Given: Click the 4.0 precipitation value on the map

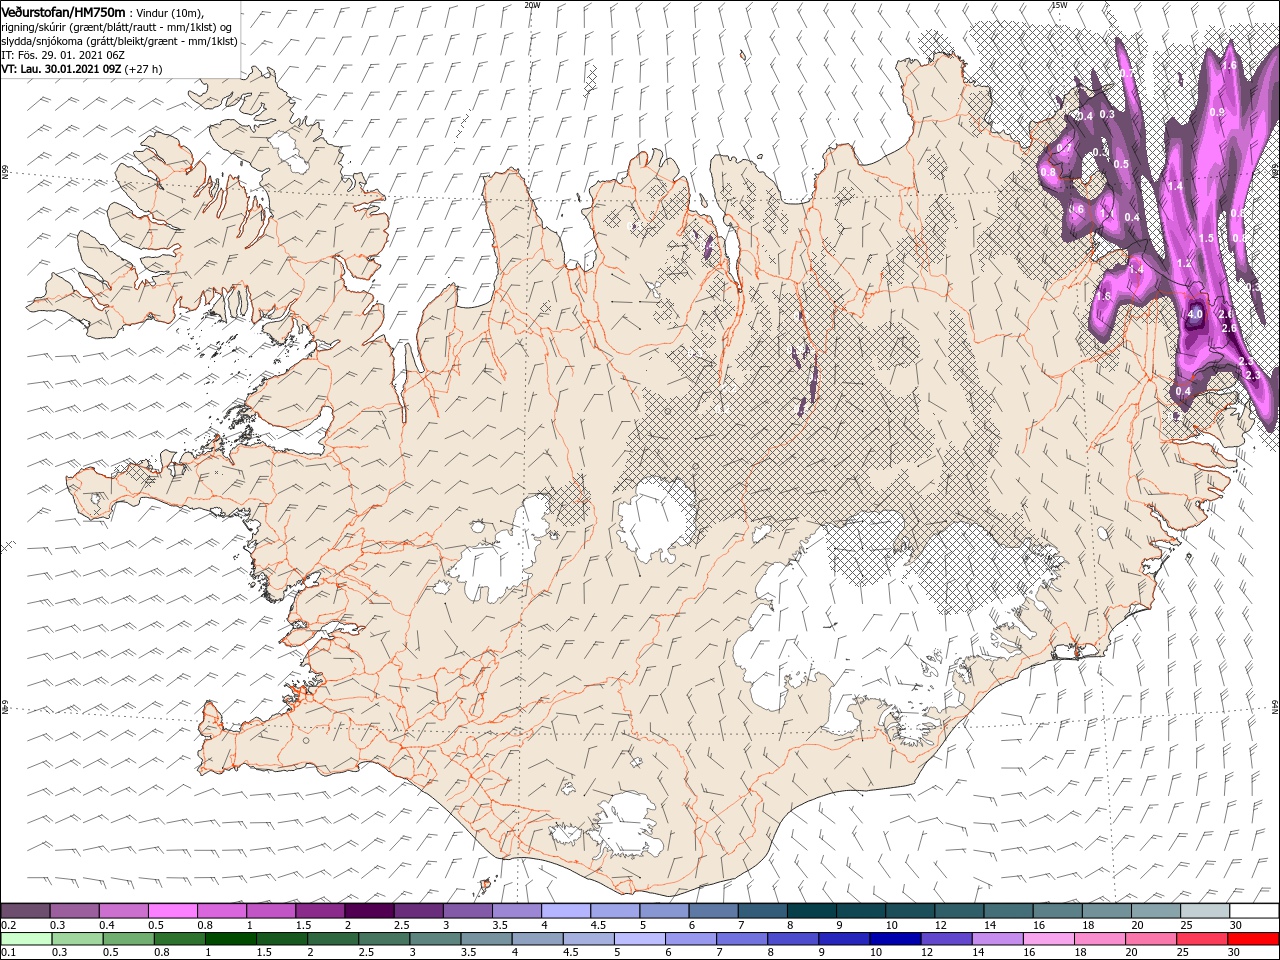Looking at the screenshot, I should [x=1194, y=314].
